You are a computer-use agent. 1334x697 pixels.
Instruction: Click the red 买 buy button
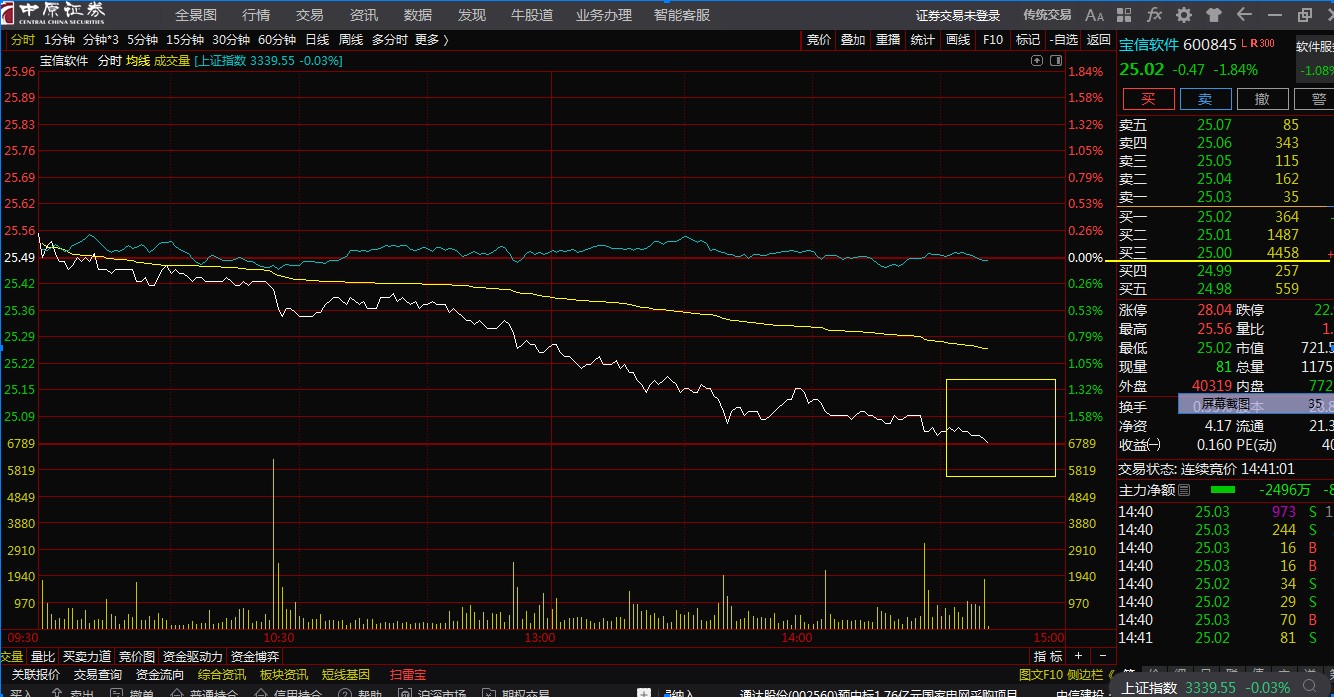pyautogui.click(x=1148, y=99)
